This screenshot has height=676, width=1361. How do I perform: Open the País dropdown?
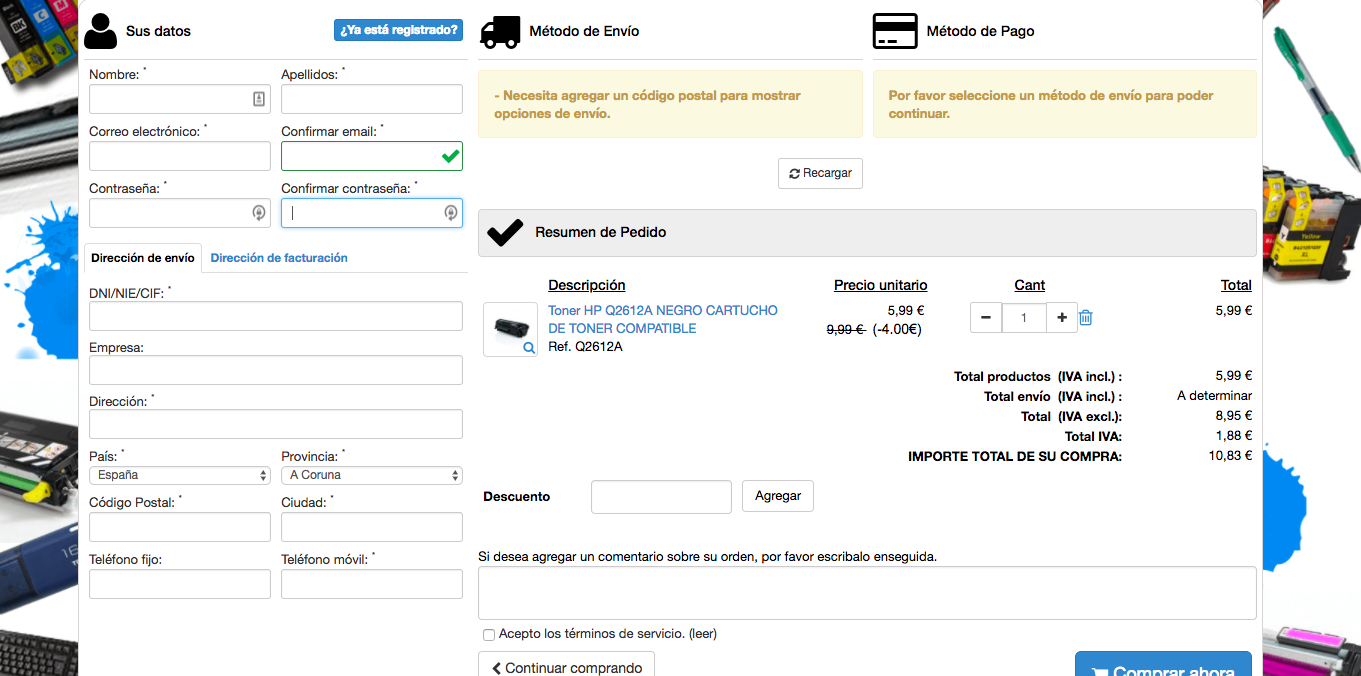179,476
